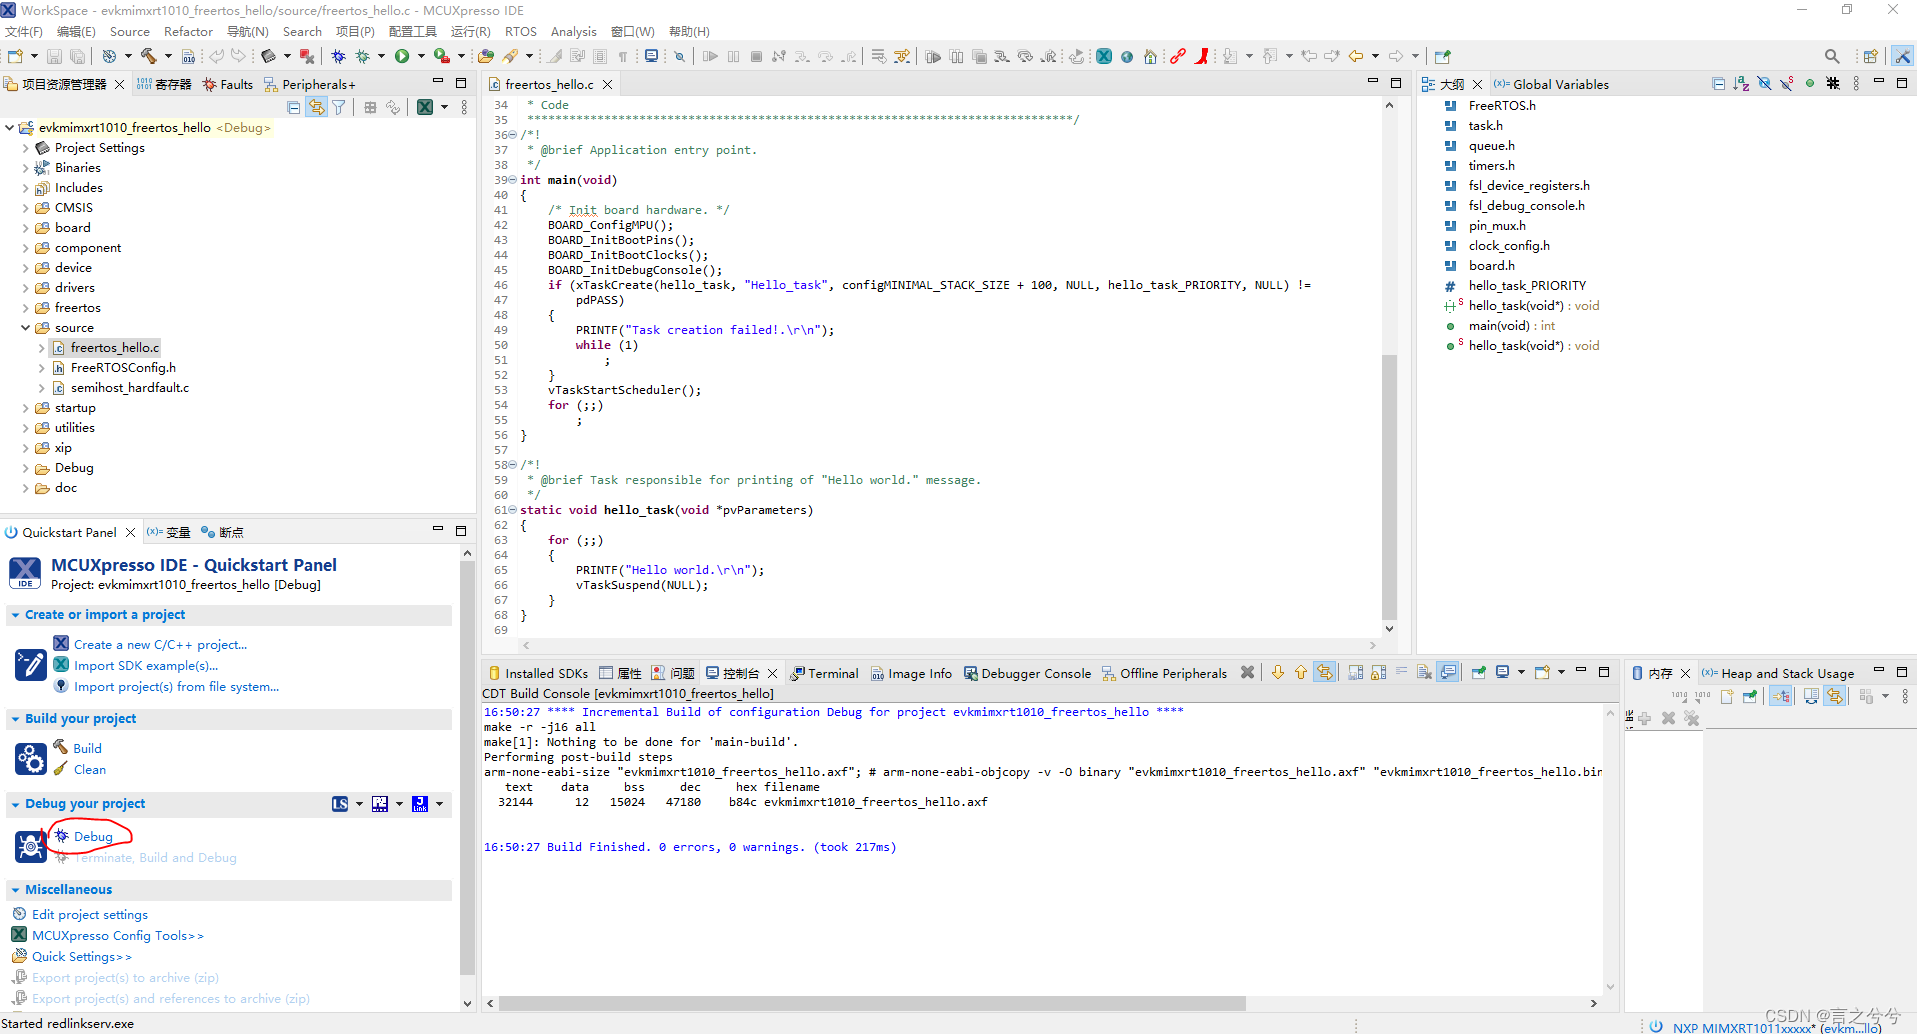Click the Build hammer icon in Quickstart Panel
Screen dimensions: 1917x1034
(61, 747)
